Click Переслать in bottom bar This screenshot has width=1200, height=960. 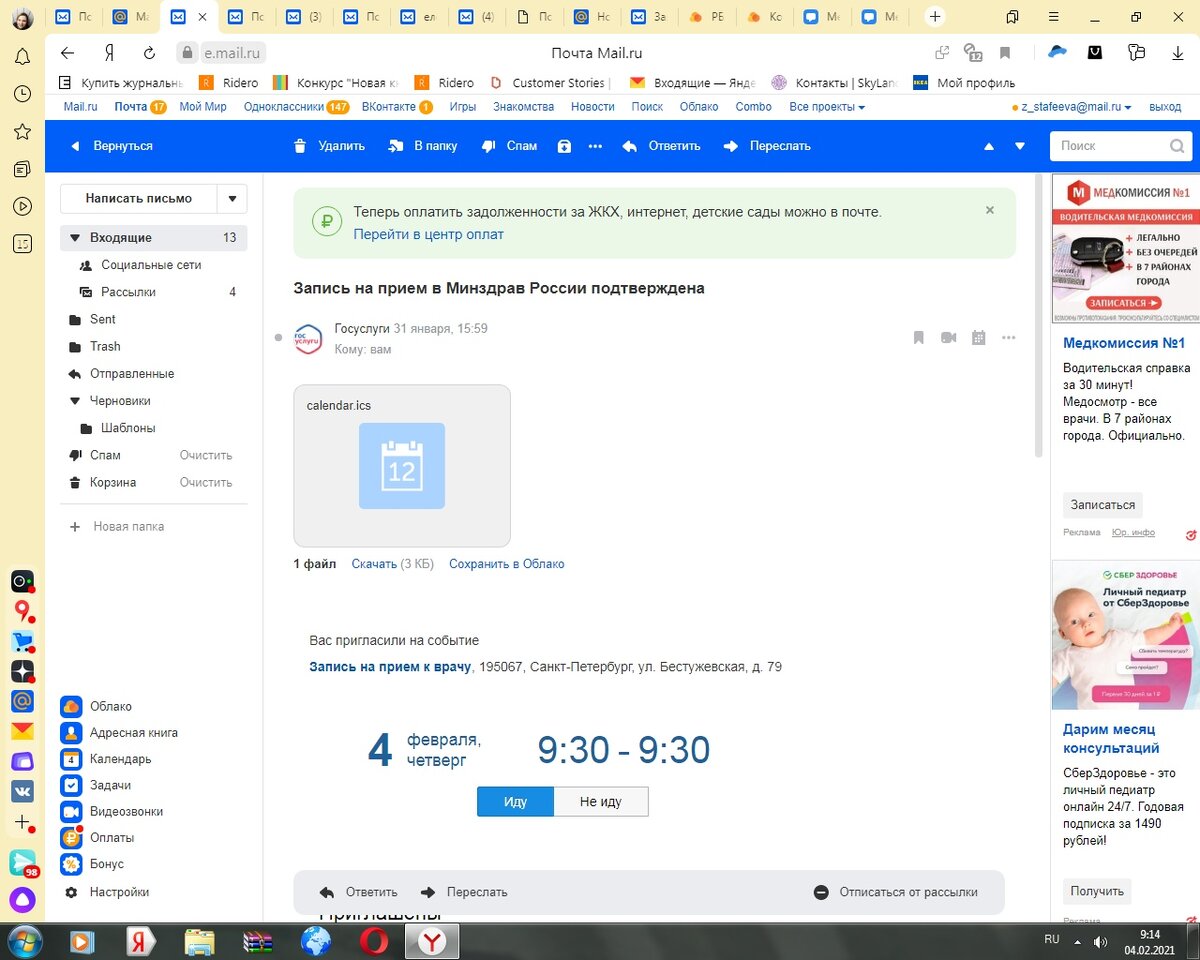pos(464,892)
